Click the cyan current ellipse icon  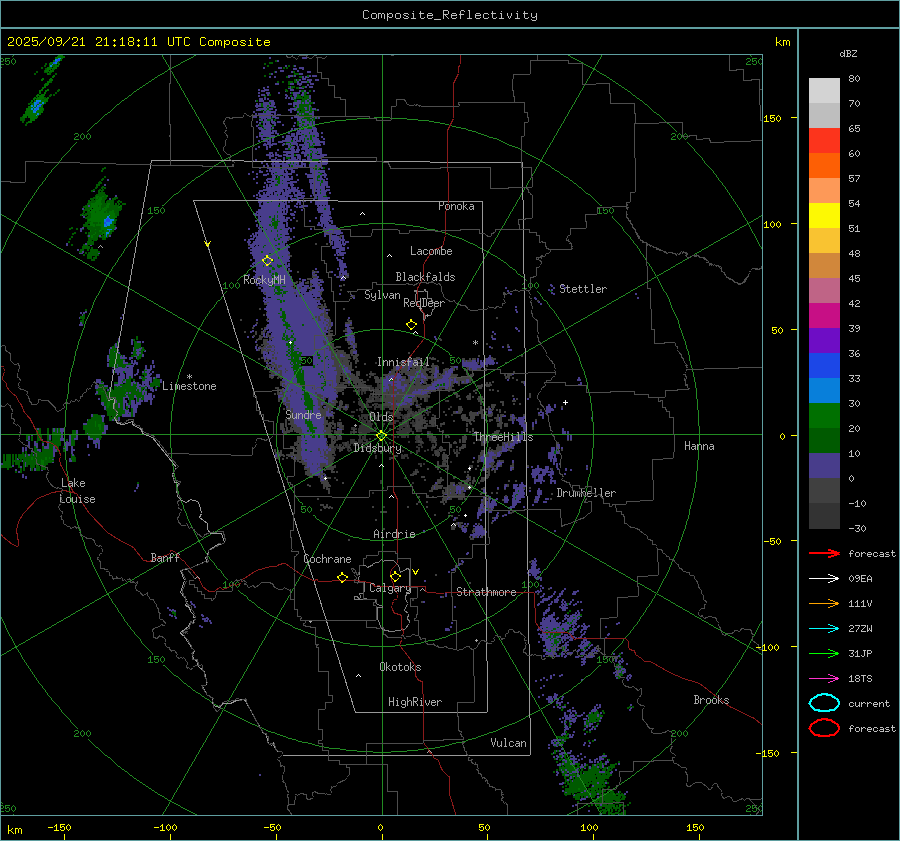coord(824,703)
